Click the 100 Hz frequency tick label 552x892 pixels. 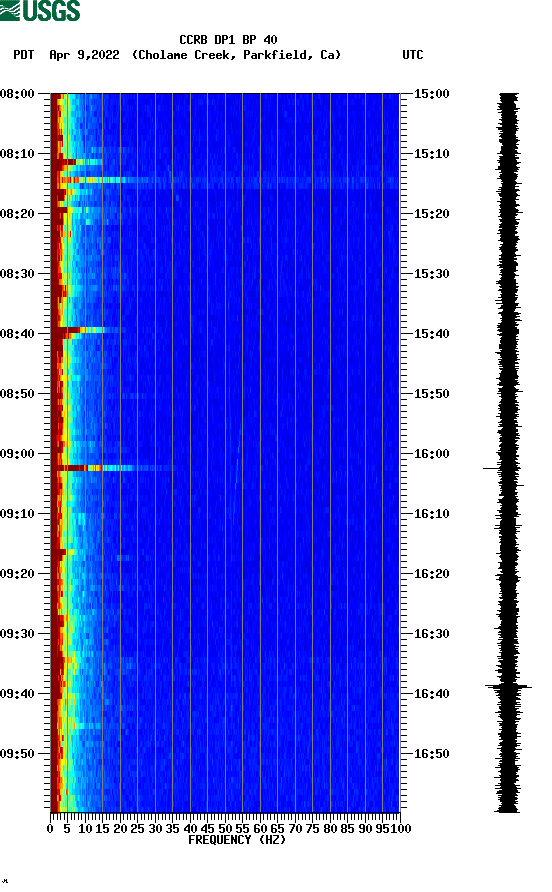[401, 829]
